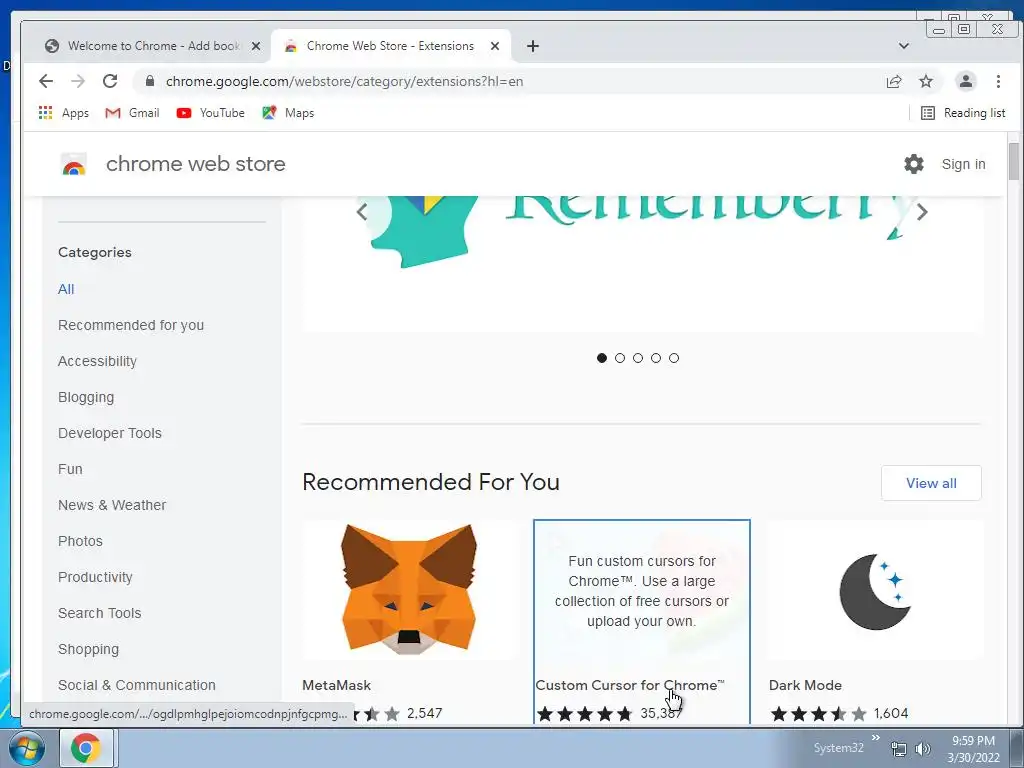The image size is (1024, 768).
Task: Open a new tab with the plus button
Action: click(533, 46)
